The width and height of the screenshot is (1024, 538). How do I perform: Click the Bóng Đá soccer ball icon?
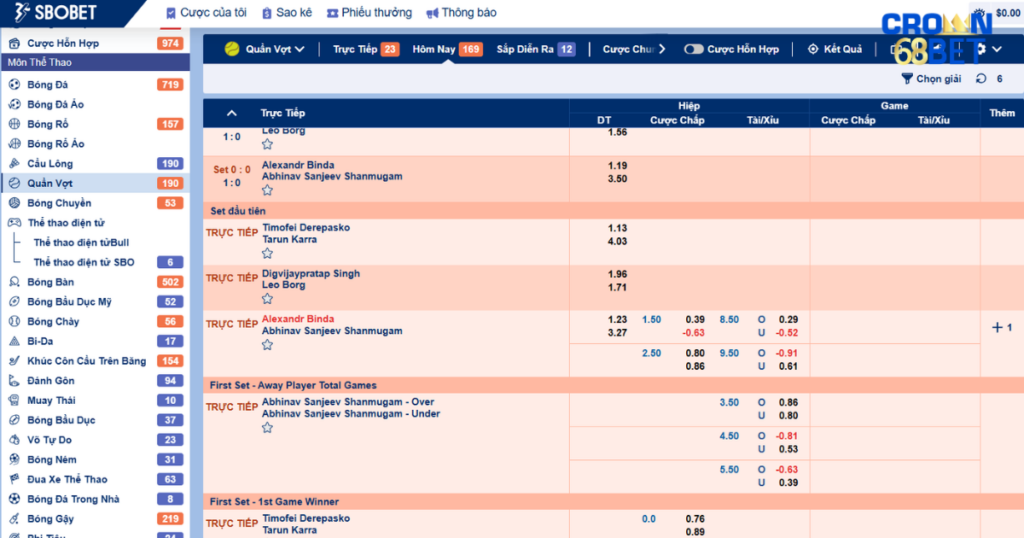tap(14, 85)
